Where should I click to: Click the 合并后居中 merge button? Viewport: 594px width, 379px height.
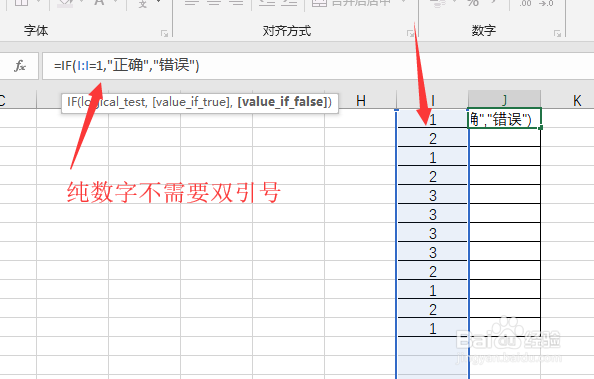coord(352,3)
